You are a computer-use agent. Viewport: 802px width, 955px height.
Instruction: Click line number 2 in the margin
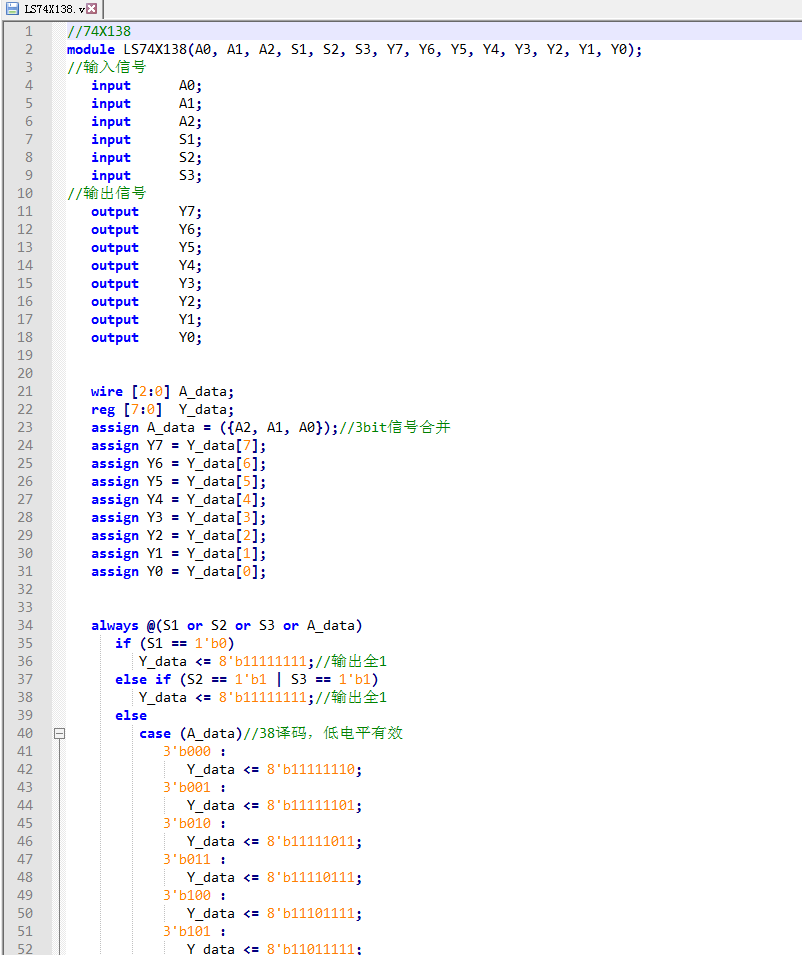click(29, 49)
